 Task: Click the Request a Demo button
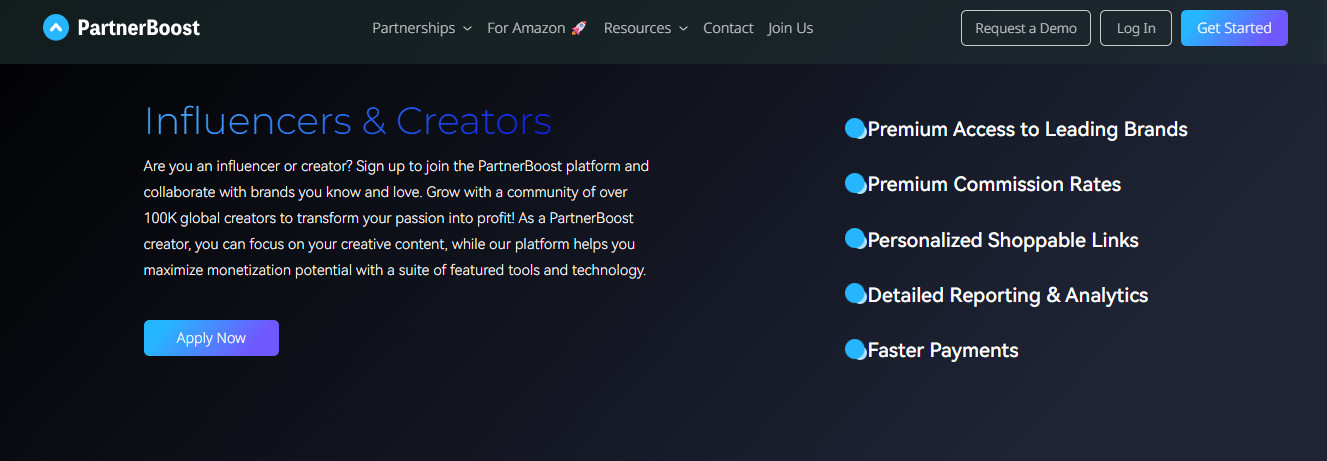click(1026, 28)
